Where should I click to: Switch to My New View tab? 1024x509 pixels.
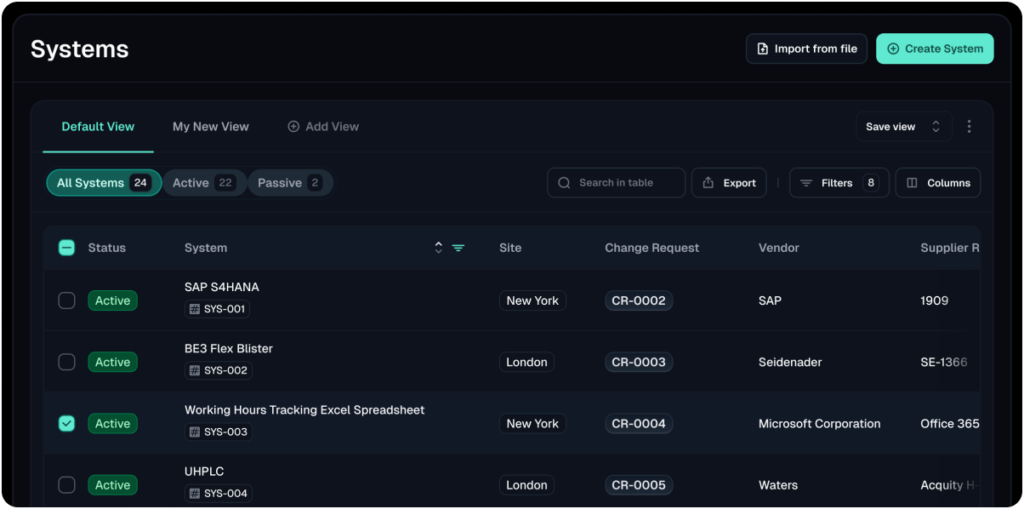pyautogui.click(x=211, y=127)
